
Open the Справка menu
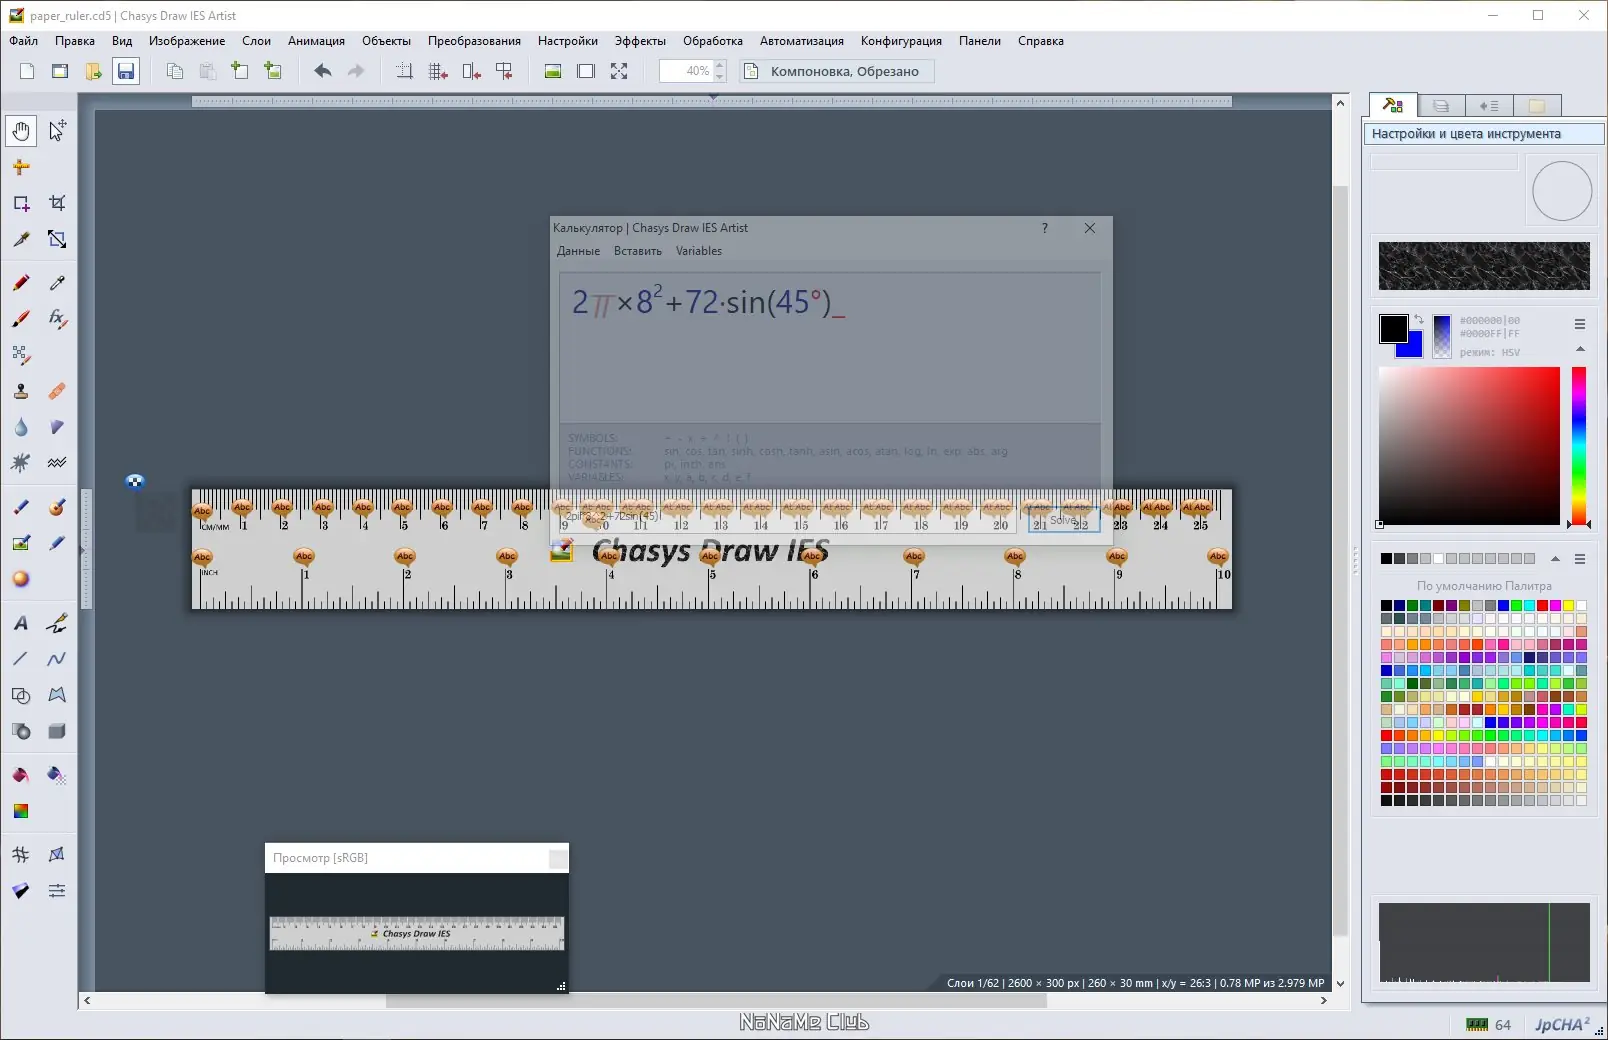click(1041, 41)
